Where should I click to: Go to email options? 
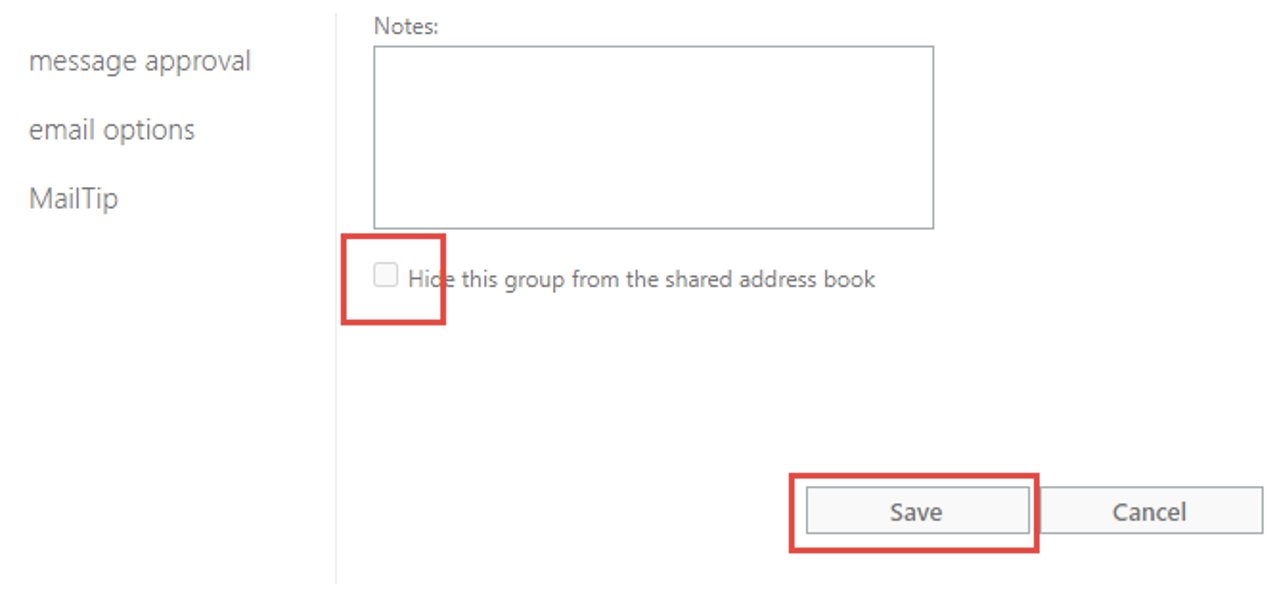pos(112,130)
